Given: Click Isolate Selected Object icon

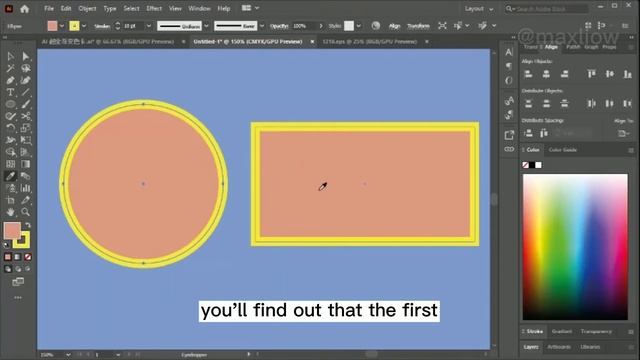Looking at the screenshot, I should (x=442, y=26).
